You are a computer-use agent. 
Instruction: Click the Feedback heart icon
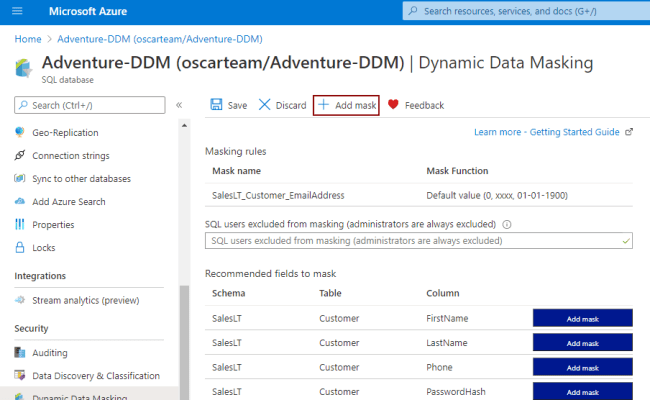[x=393, y=104]
